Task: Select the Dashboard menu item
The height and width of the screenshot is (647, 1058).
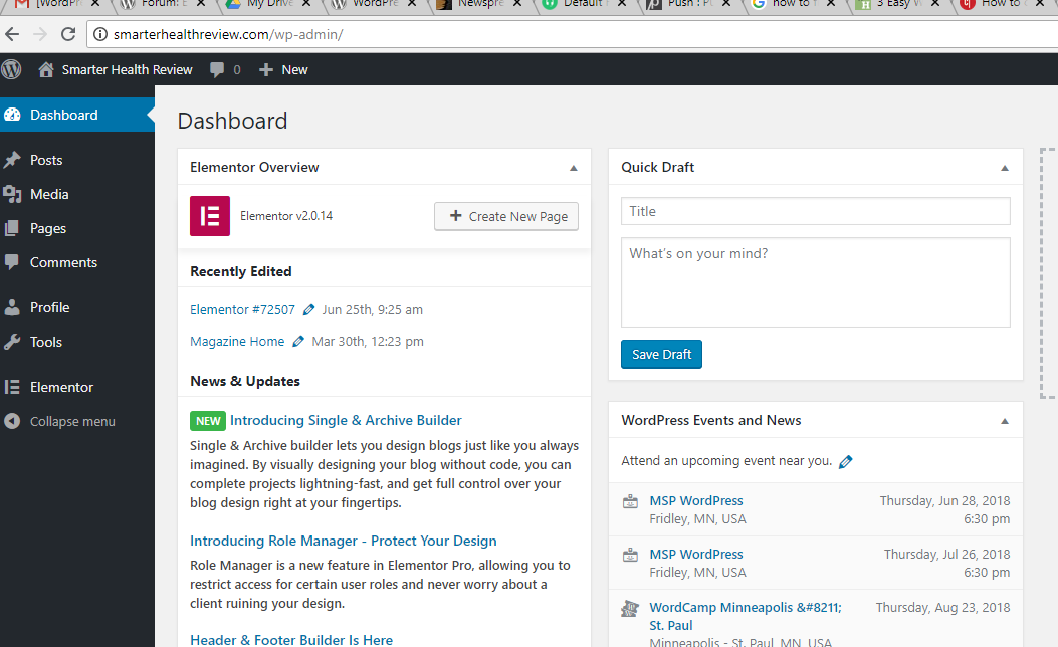Action: 78,115
